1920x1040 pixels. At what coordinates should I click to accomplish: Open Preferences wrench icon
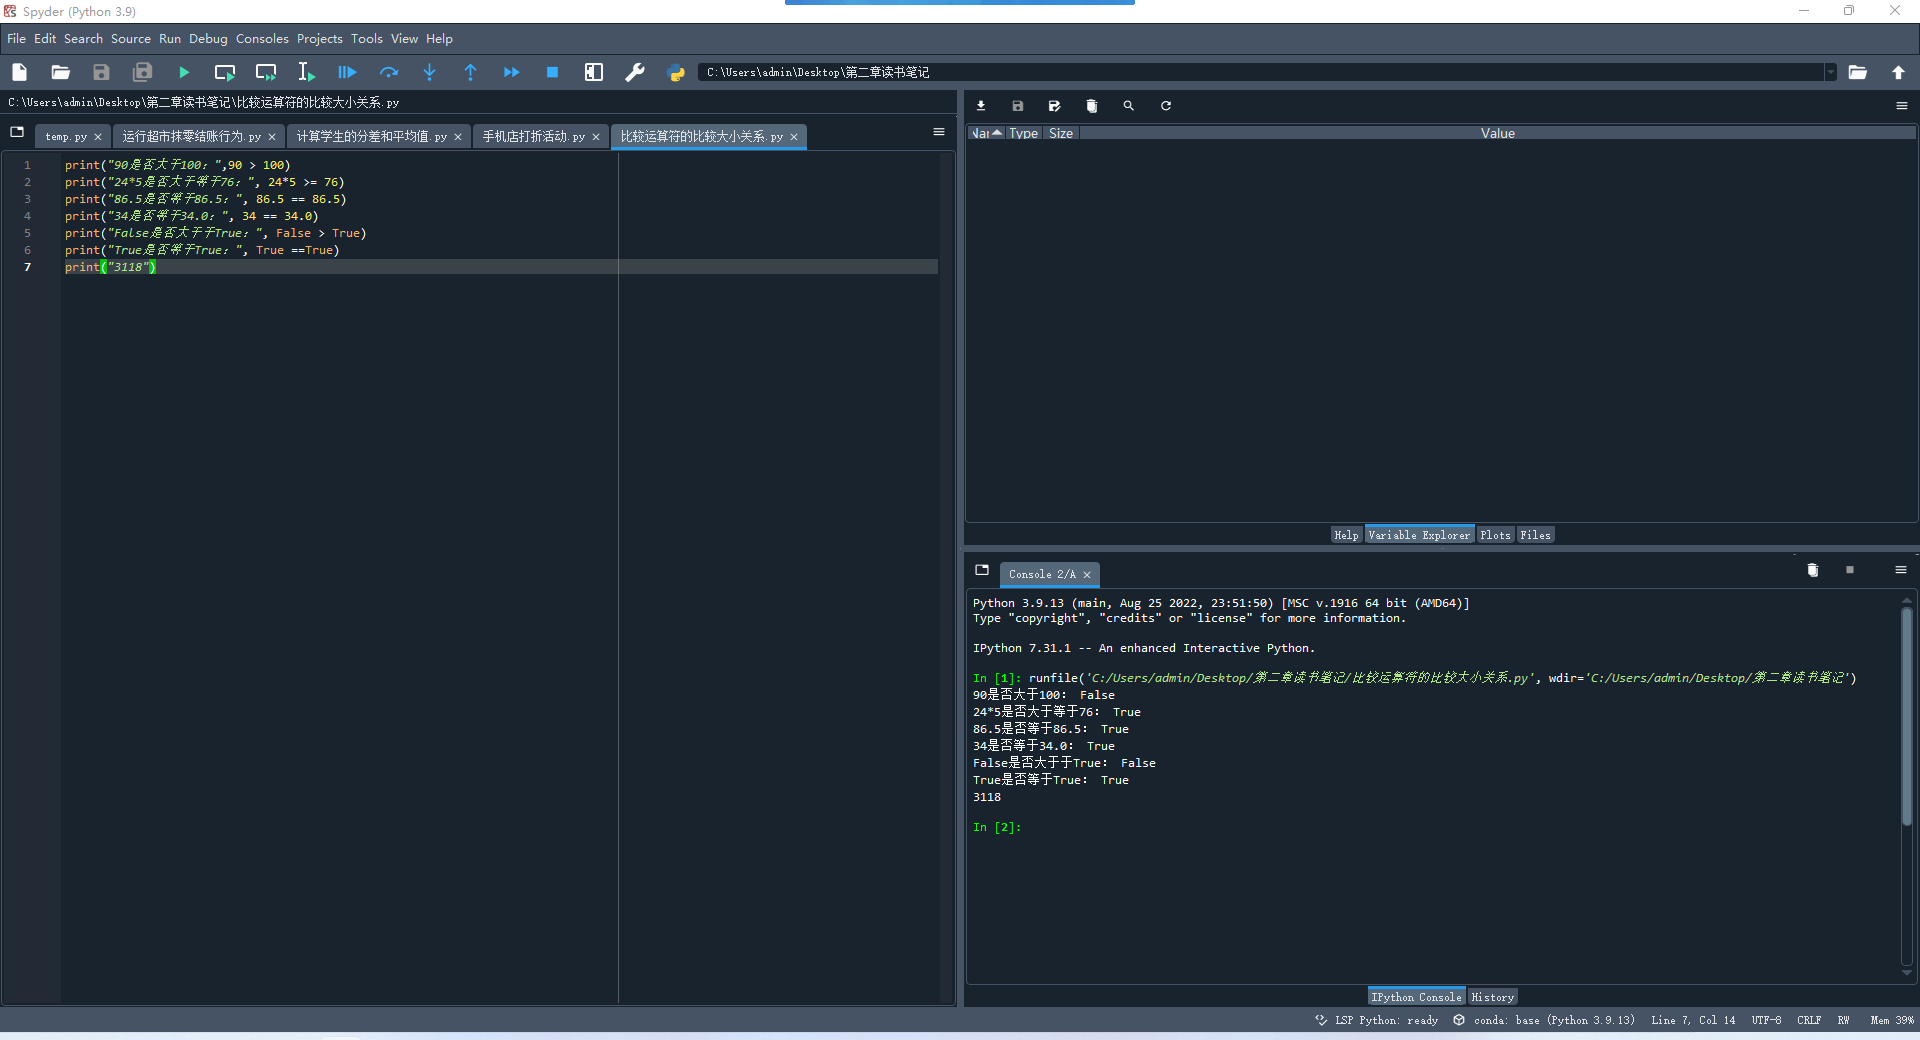[635, 72]
